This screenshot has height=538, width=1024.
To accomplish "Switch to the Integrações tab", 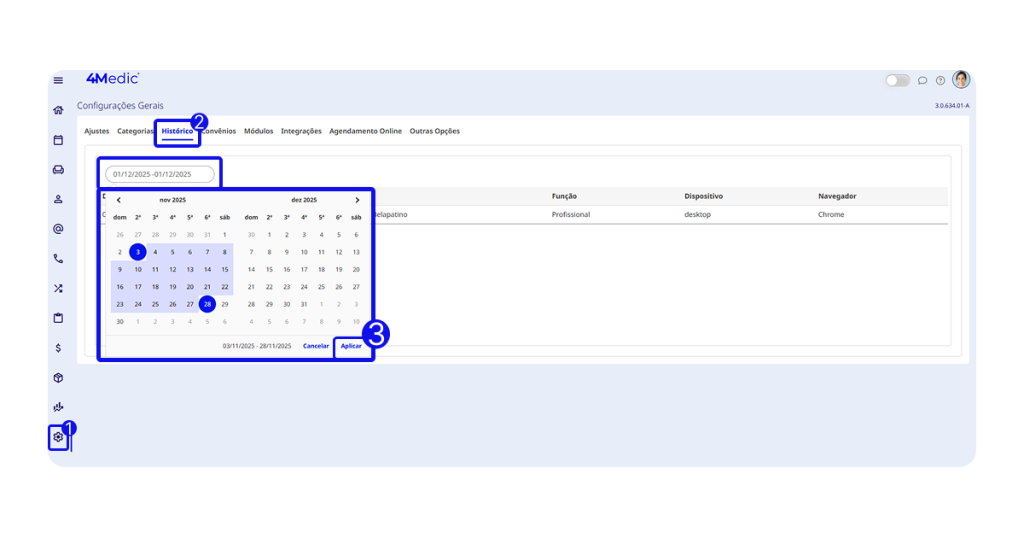I will coord(301,131).
